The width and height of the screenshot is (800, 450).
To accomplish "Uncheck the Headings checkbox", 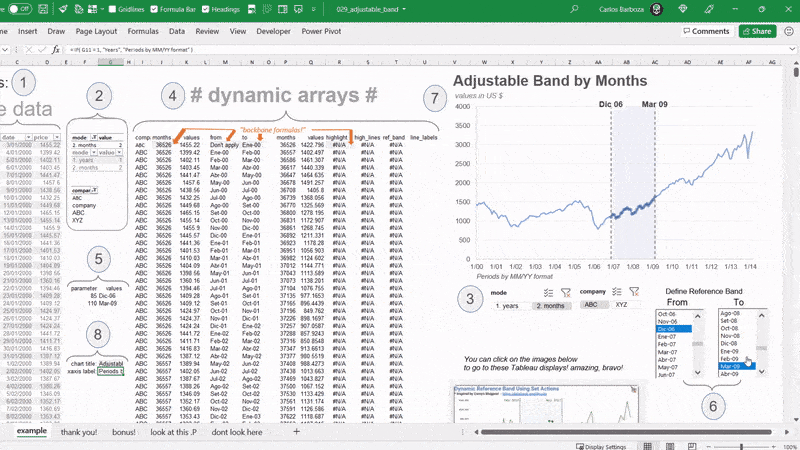I will (206, 9).
